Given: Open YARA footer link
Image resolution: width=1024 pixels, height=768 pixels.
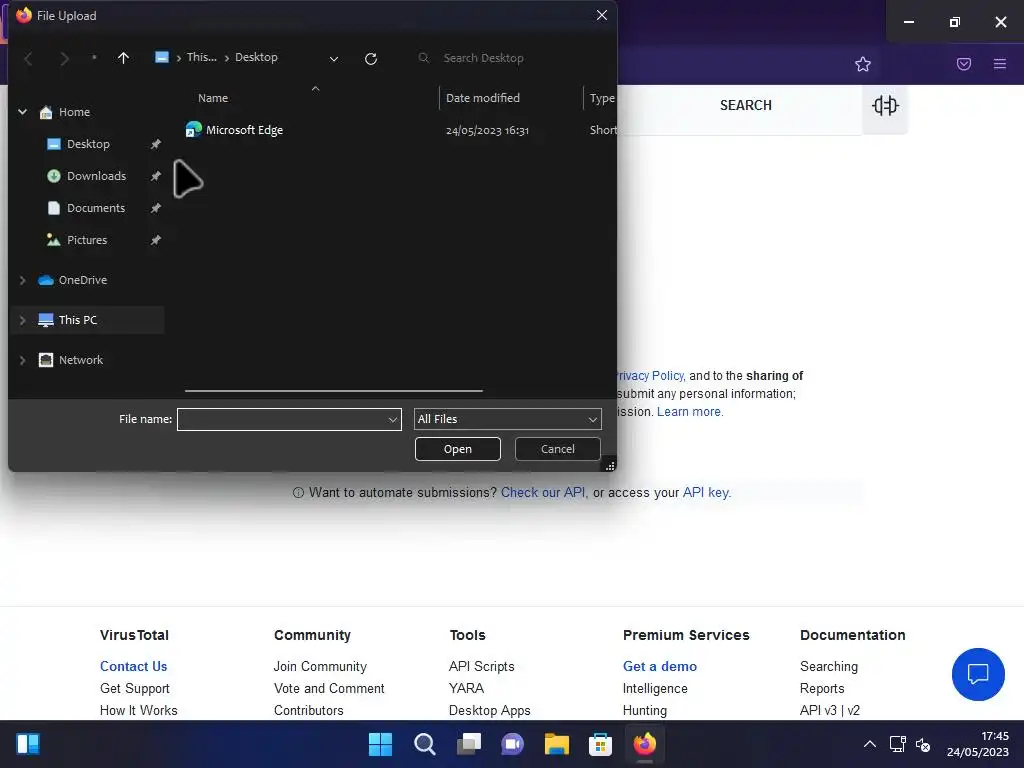Looking at the screenshot, I should pos(466,688).
